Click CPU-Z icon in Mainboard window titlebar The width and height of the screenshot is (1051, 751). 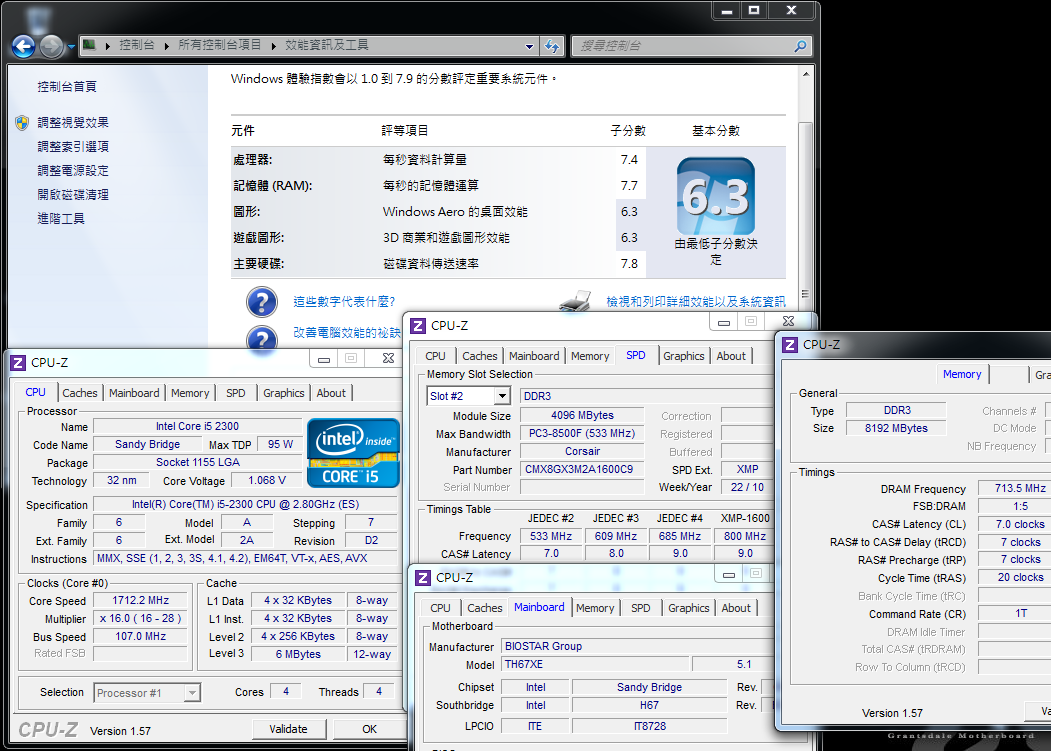[423, 578]
